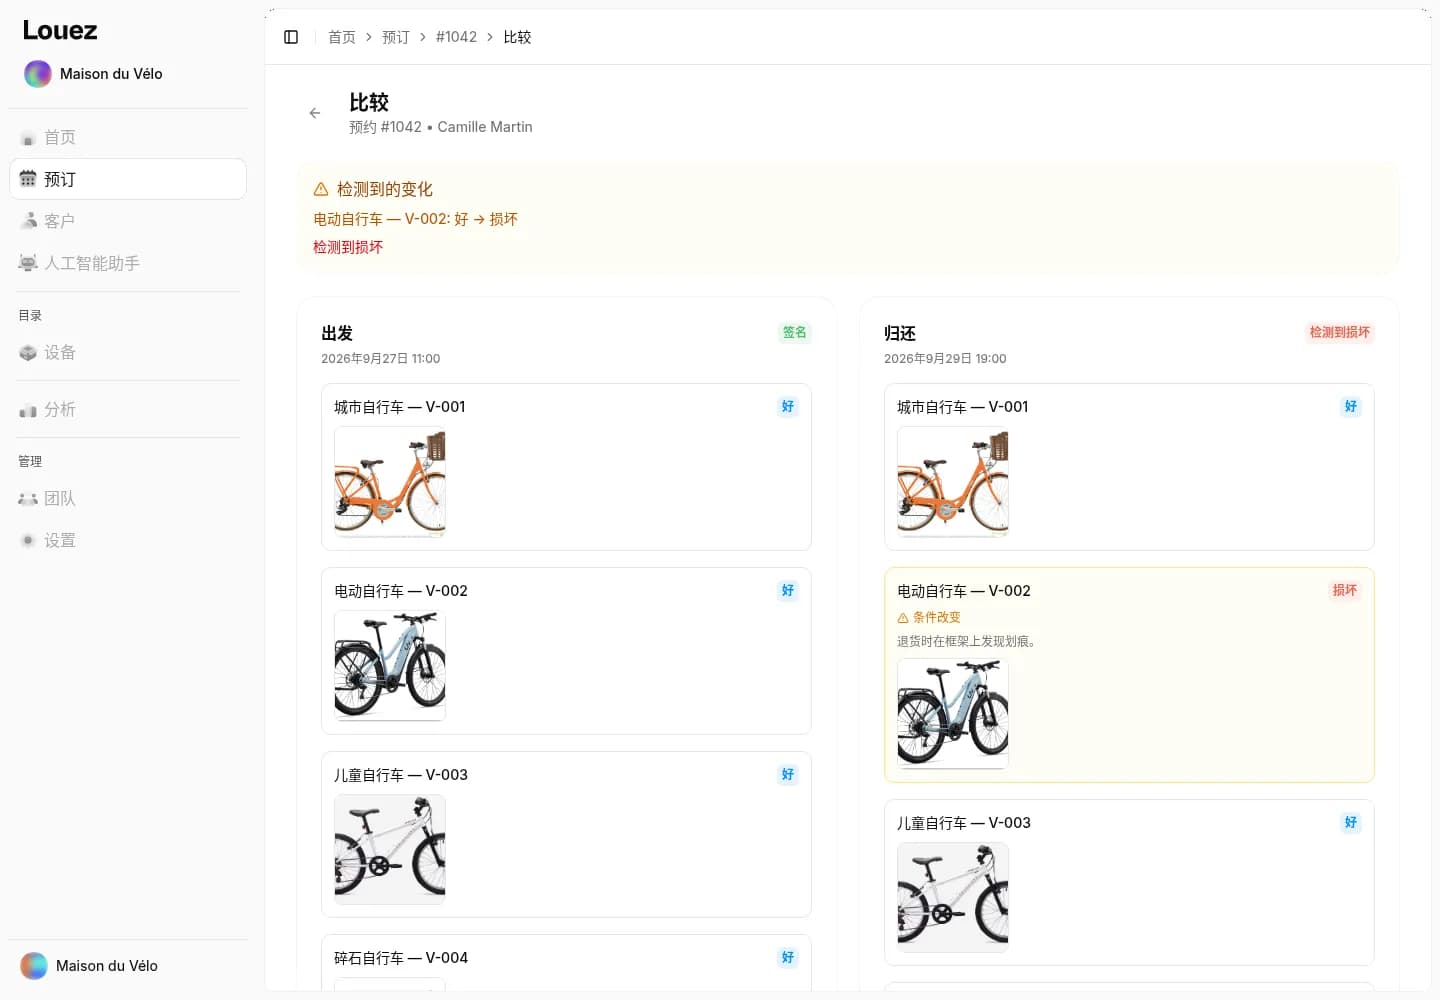Click the 检测到损坏 badge on 归还 panel
The width and height of the screenshot is (1440, 1000).
[x=1339, y=332]
